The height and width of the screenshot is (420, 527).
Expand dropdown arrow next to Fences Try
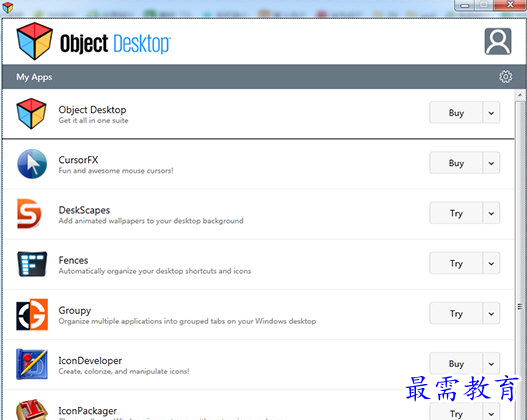pos(491,263)
